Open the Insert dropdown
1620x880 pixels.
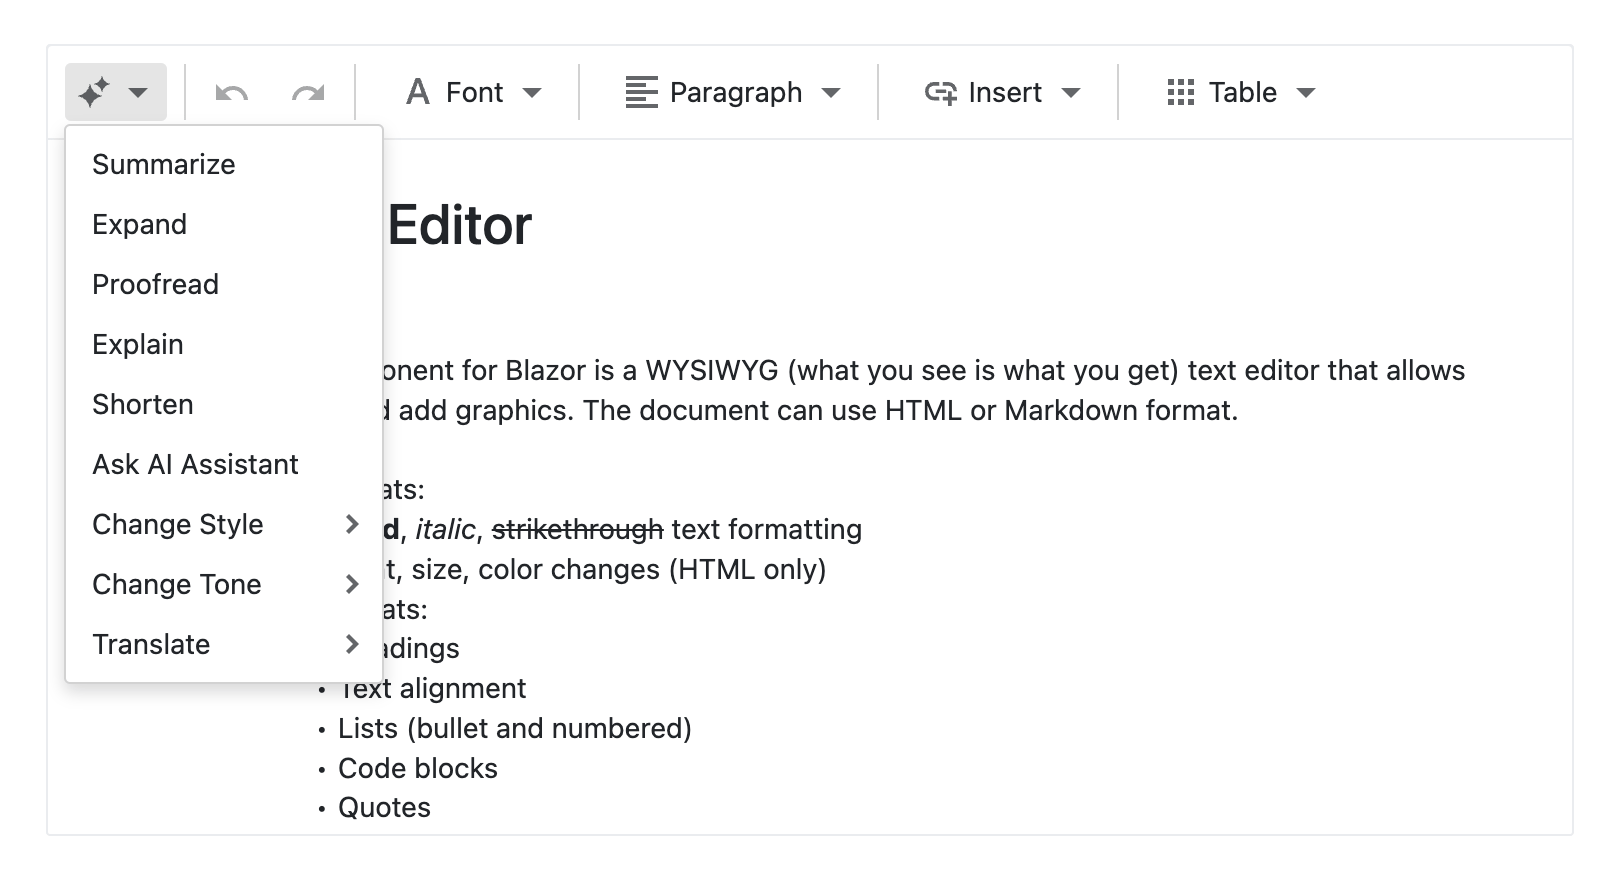tap(1073, 92)
